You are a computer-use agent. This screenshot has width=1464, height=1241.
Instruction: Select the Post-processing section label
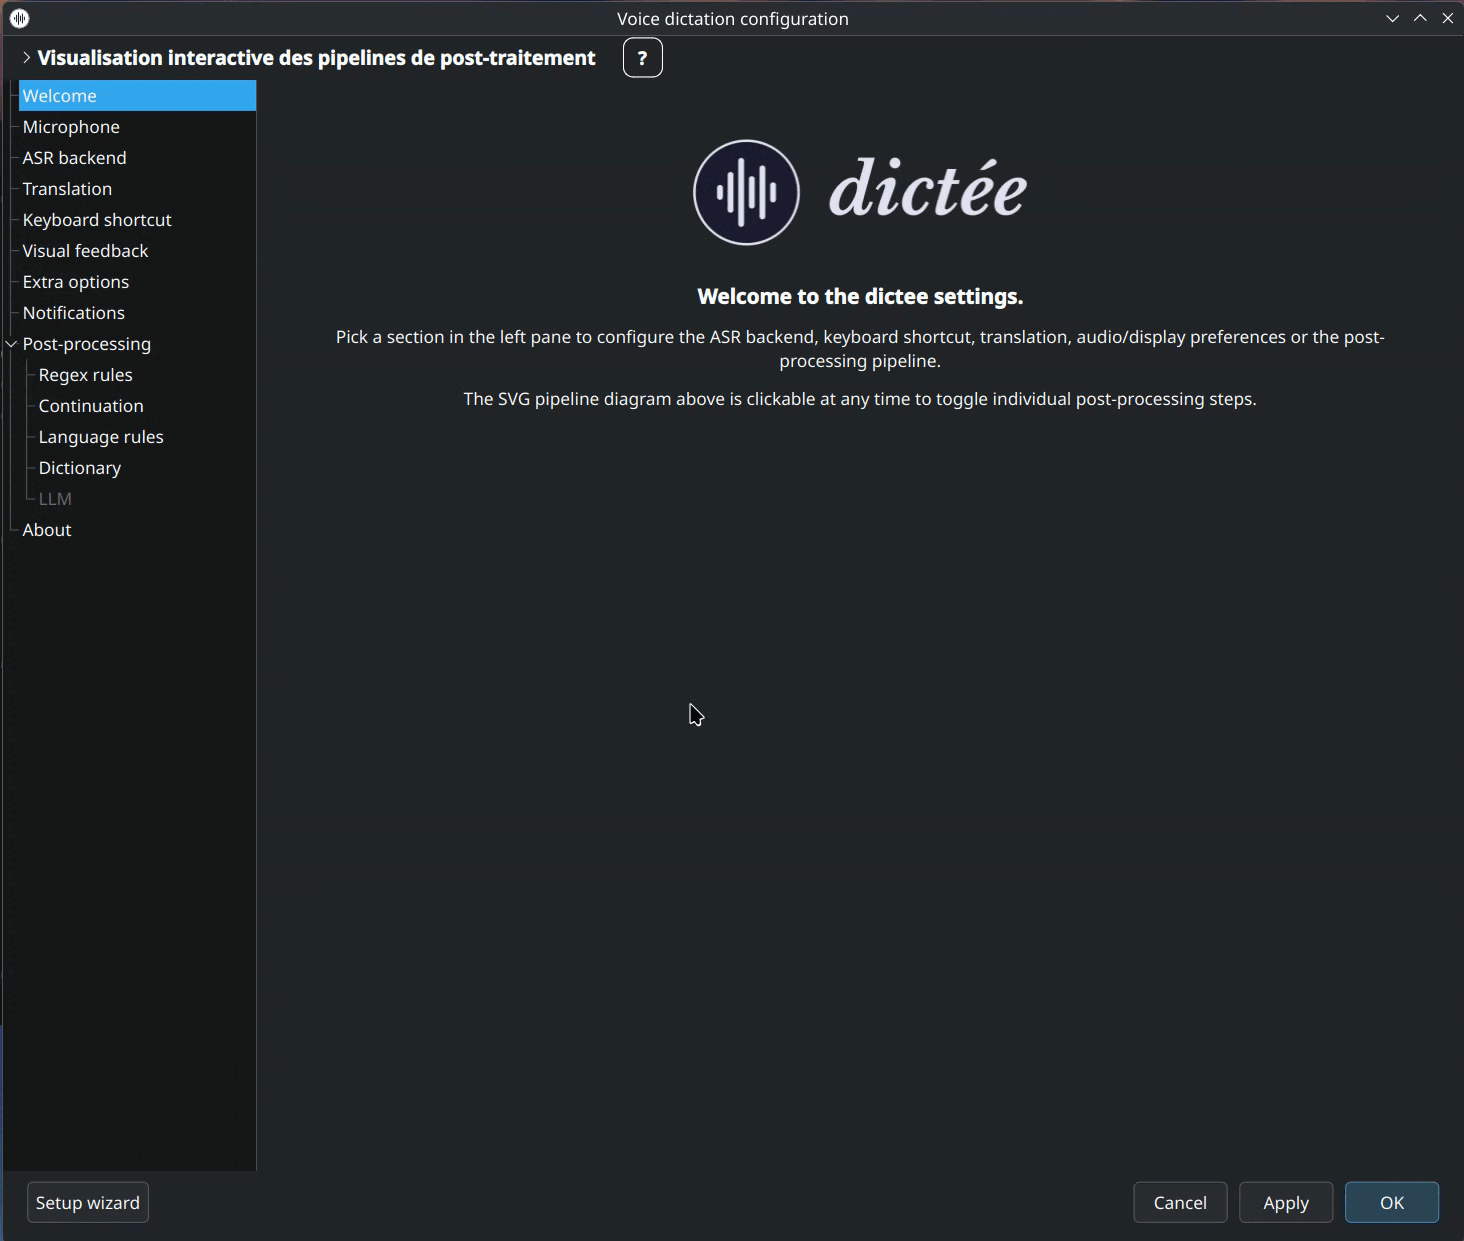(87, 344)
